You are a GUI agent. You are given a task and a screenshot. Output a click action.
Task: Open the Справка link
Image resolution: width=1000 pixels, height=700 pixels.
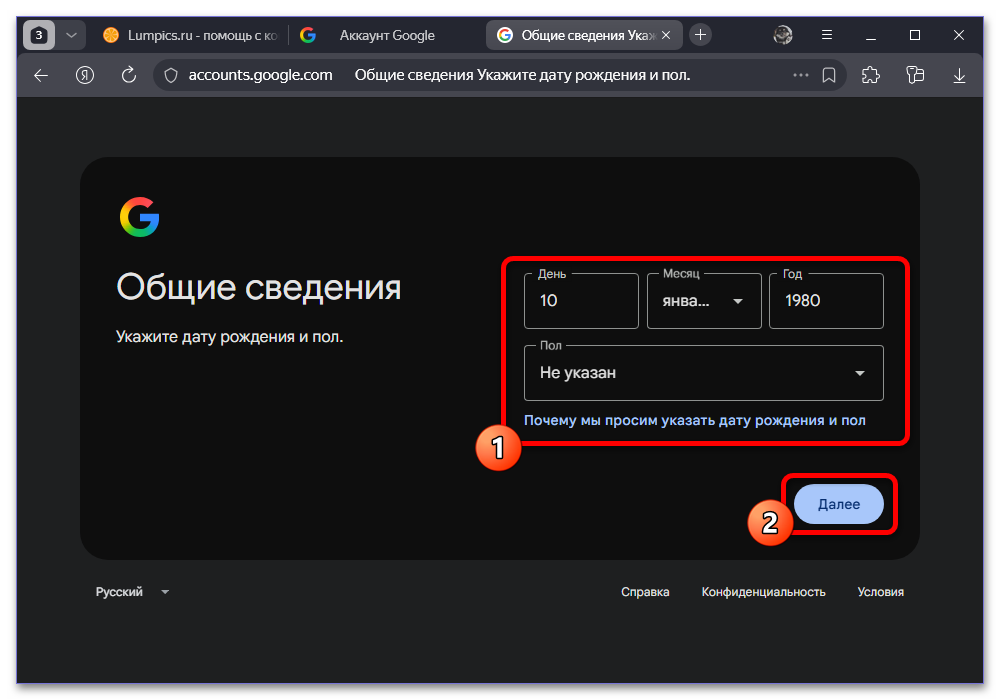pyautogui.click(x=645, y=592)
